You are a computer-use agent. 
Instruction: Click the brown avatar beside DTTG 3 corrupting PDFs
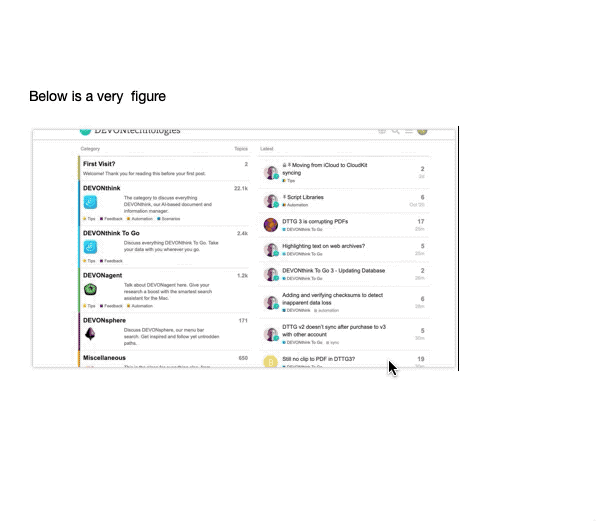271,225
